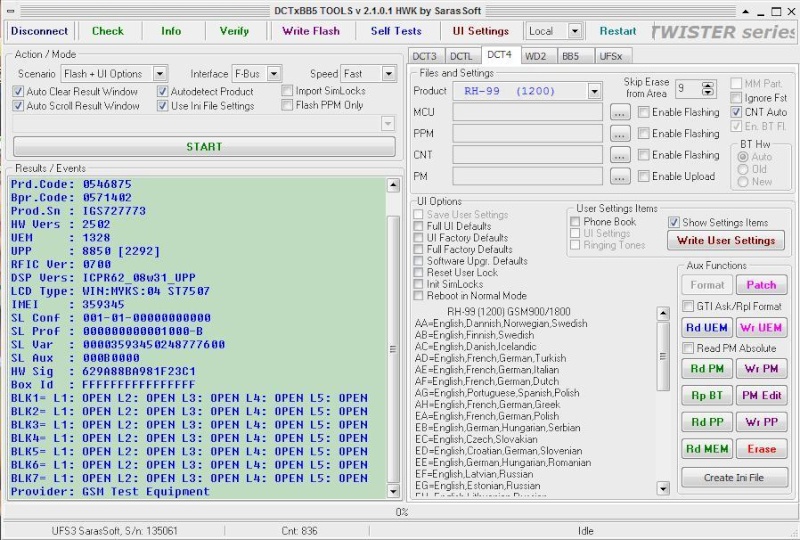800x540 pixels.
Task: Click the Wr PM button
Action: [761, 369]
